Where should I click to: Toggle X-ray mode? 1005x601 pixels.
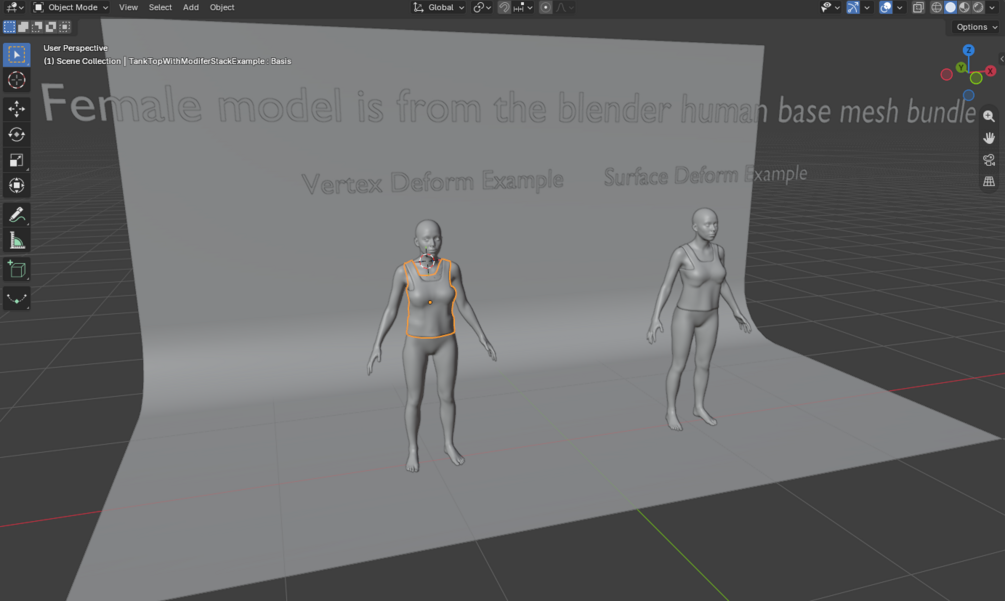918,7
